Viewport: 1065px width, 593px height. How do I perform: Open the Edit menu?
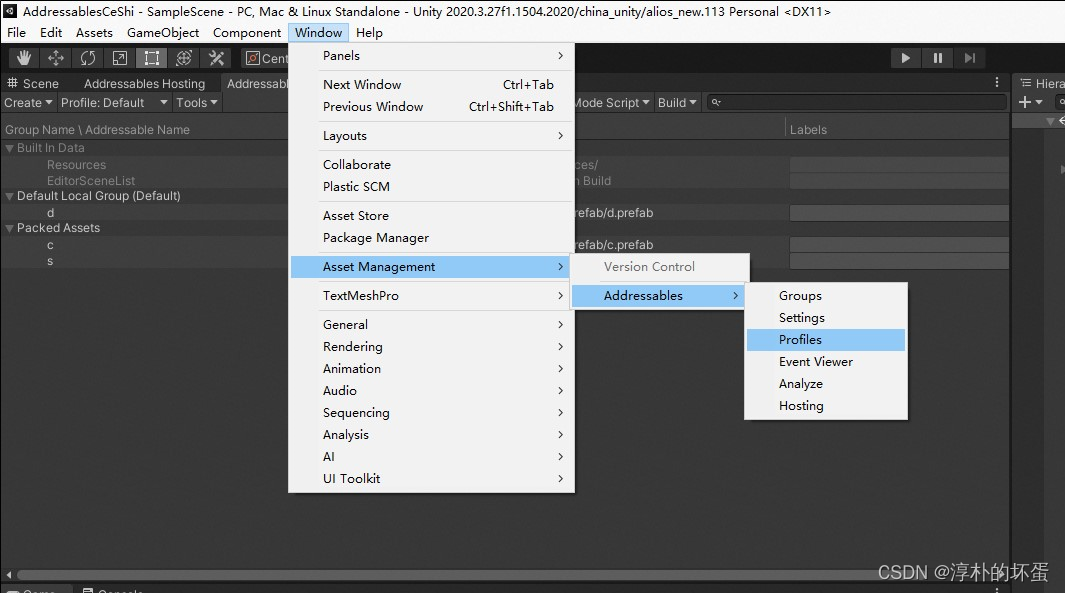(x=51, y=33)
